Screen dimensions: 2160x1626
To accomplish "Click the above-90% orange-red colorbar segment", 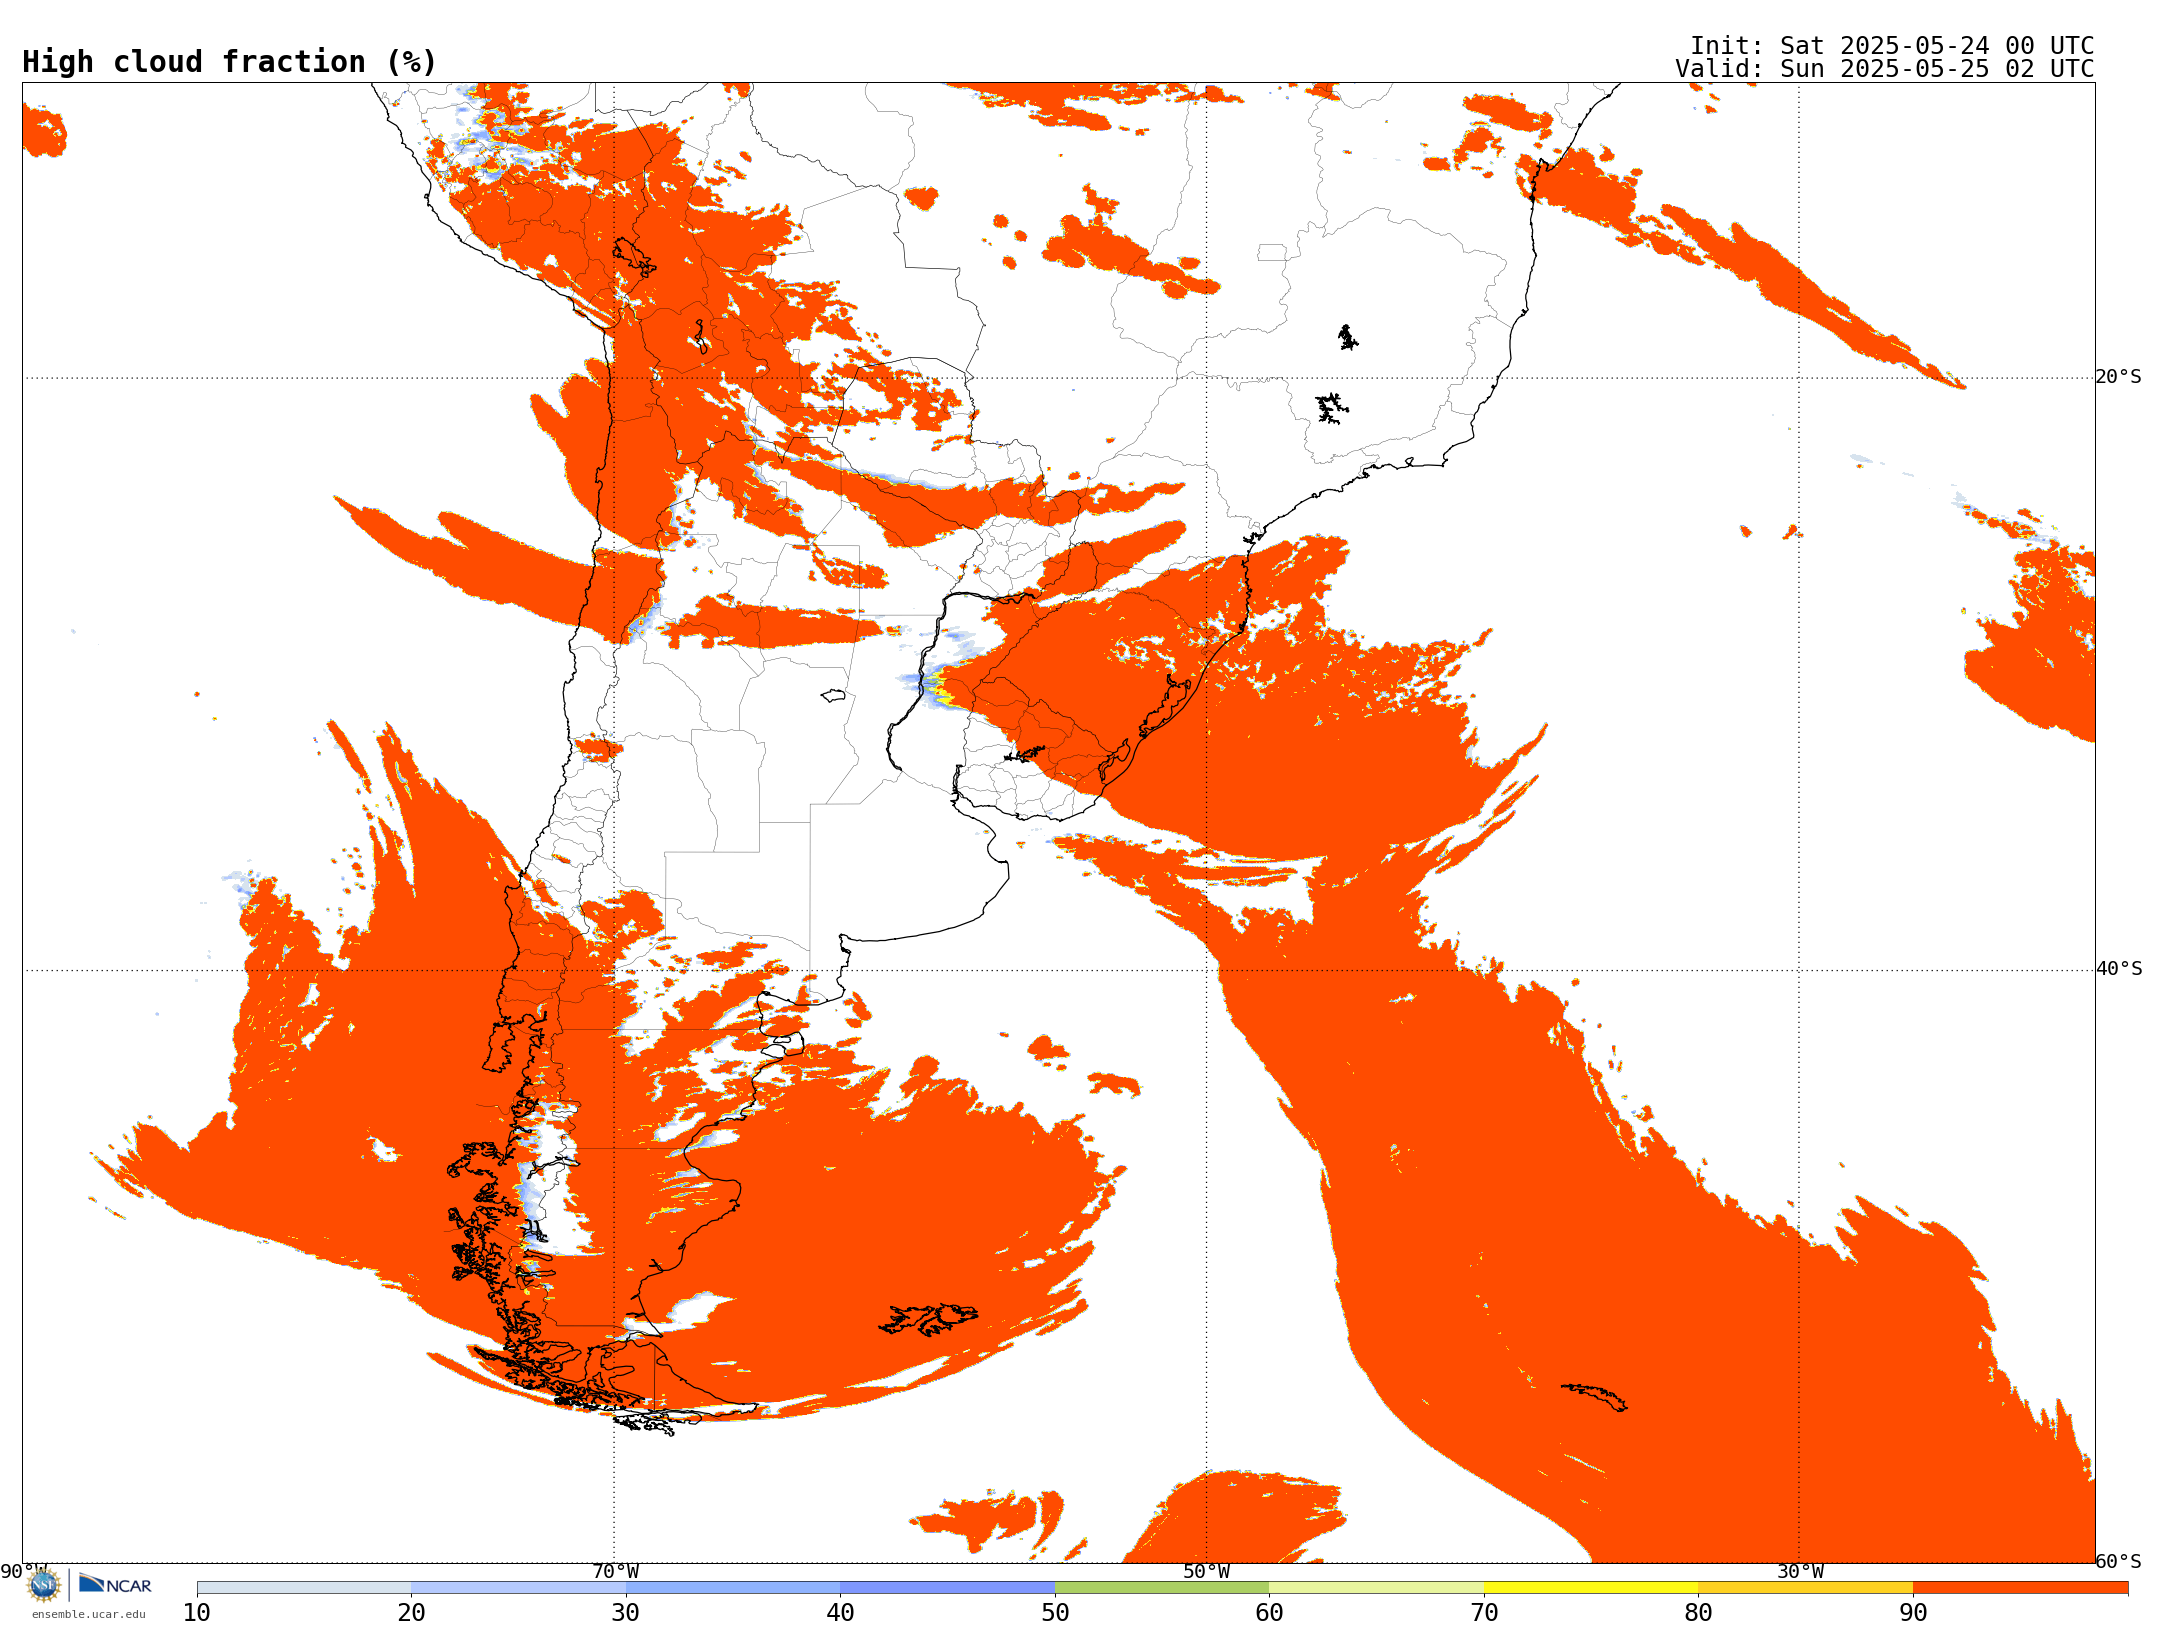I will 2020,1588.
